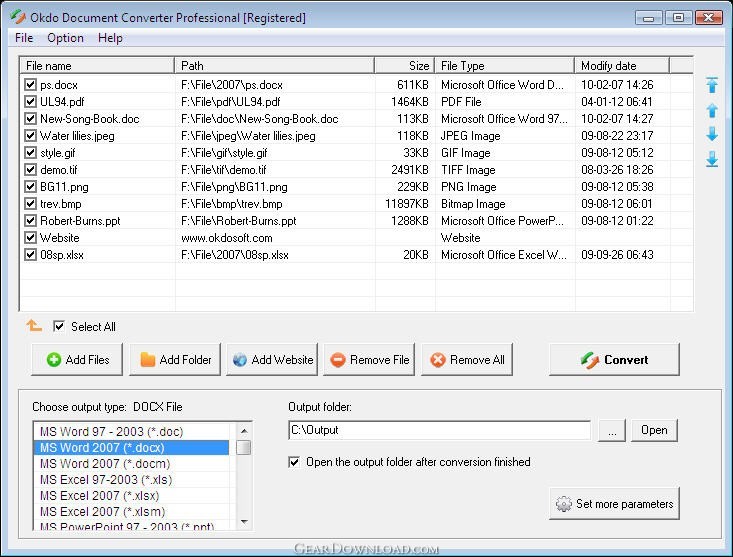Remove all files from the list
Image resolution: width=733 pixels, height=557 pixels.
pos(467,360)
